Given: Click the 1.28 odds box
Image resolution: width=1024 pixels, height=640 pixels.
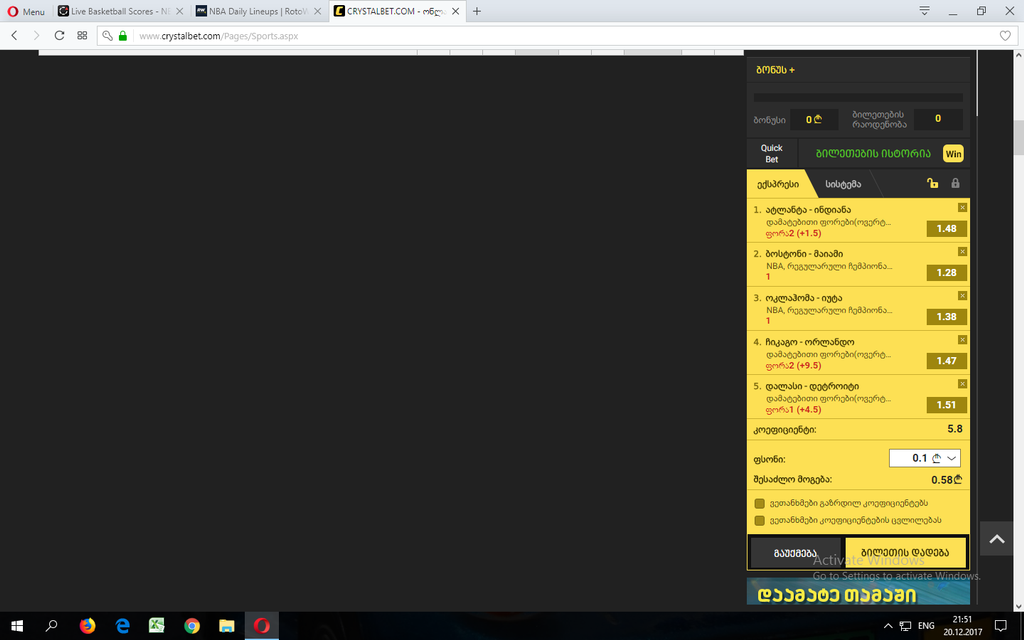Looking at the screenshot, I should tap(946, 272).
